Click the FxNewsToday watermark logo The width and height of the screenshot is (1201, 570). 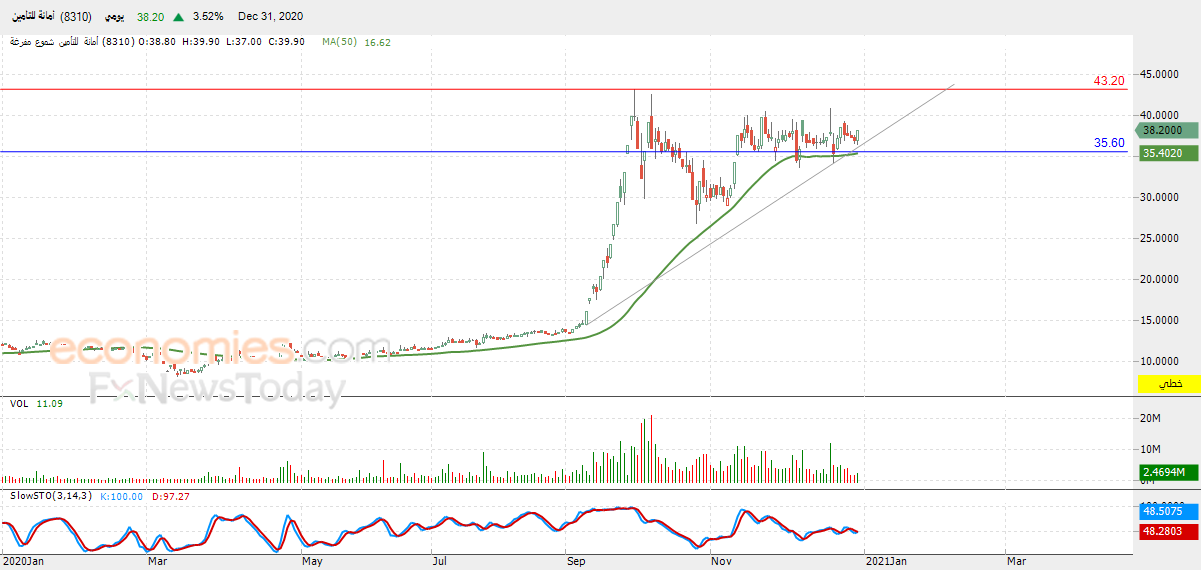[x=217, y=387]
